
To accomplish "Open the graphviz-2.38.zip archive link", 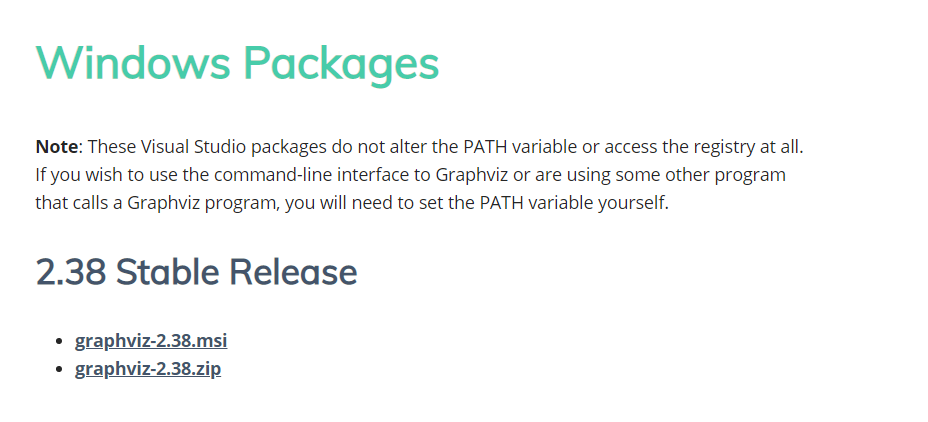I will pos(148,368).
